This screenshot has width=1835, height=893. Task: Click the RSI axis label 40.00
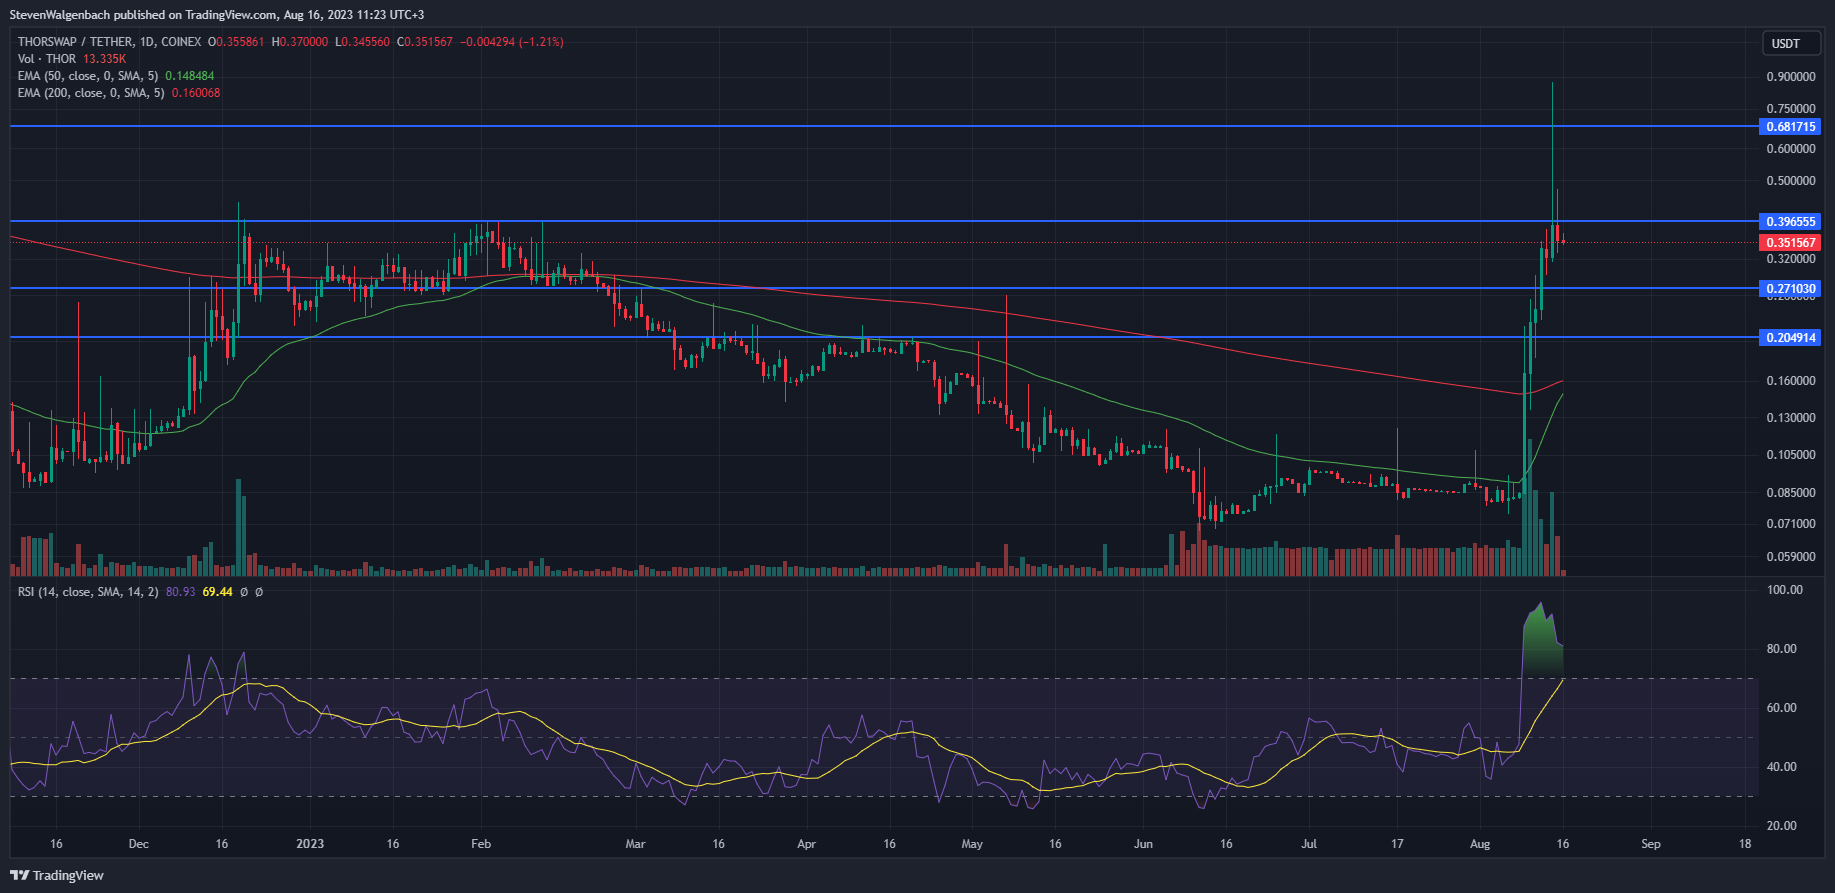pos(1782,767)
